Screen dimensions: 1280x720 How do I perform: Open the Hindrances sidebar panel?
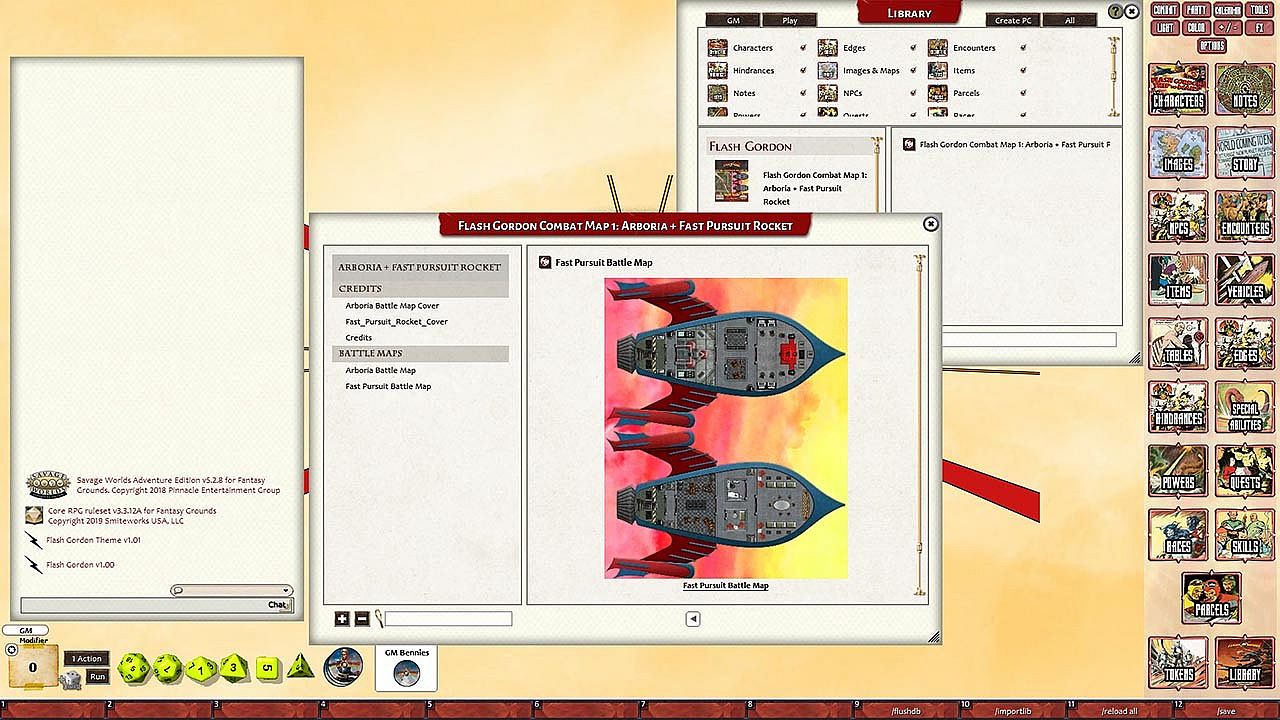pos(1178,408)
